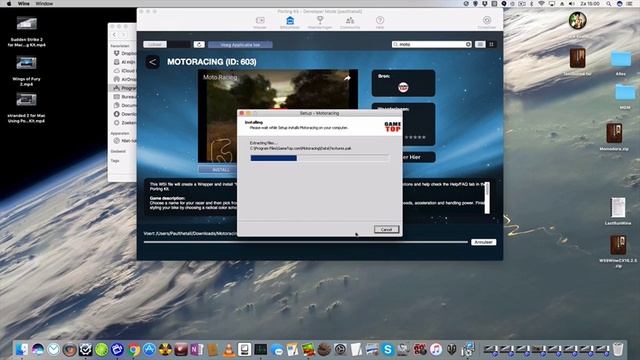Click the round icon at Porting Kit's toolbar right end
This screenshot has height=360, width=640.
(x=487, y=20)
